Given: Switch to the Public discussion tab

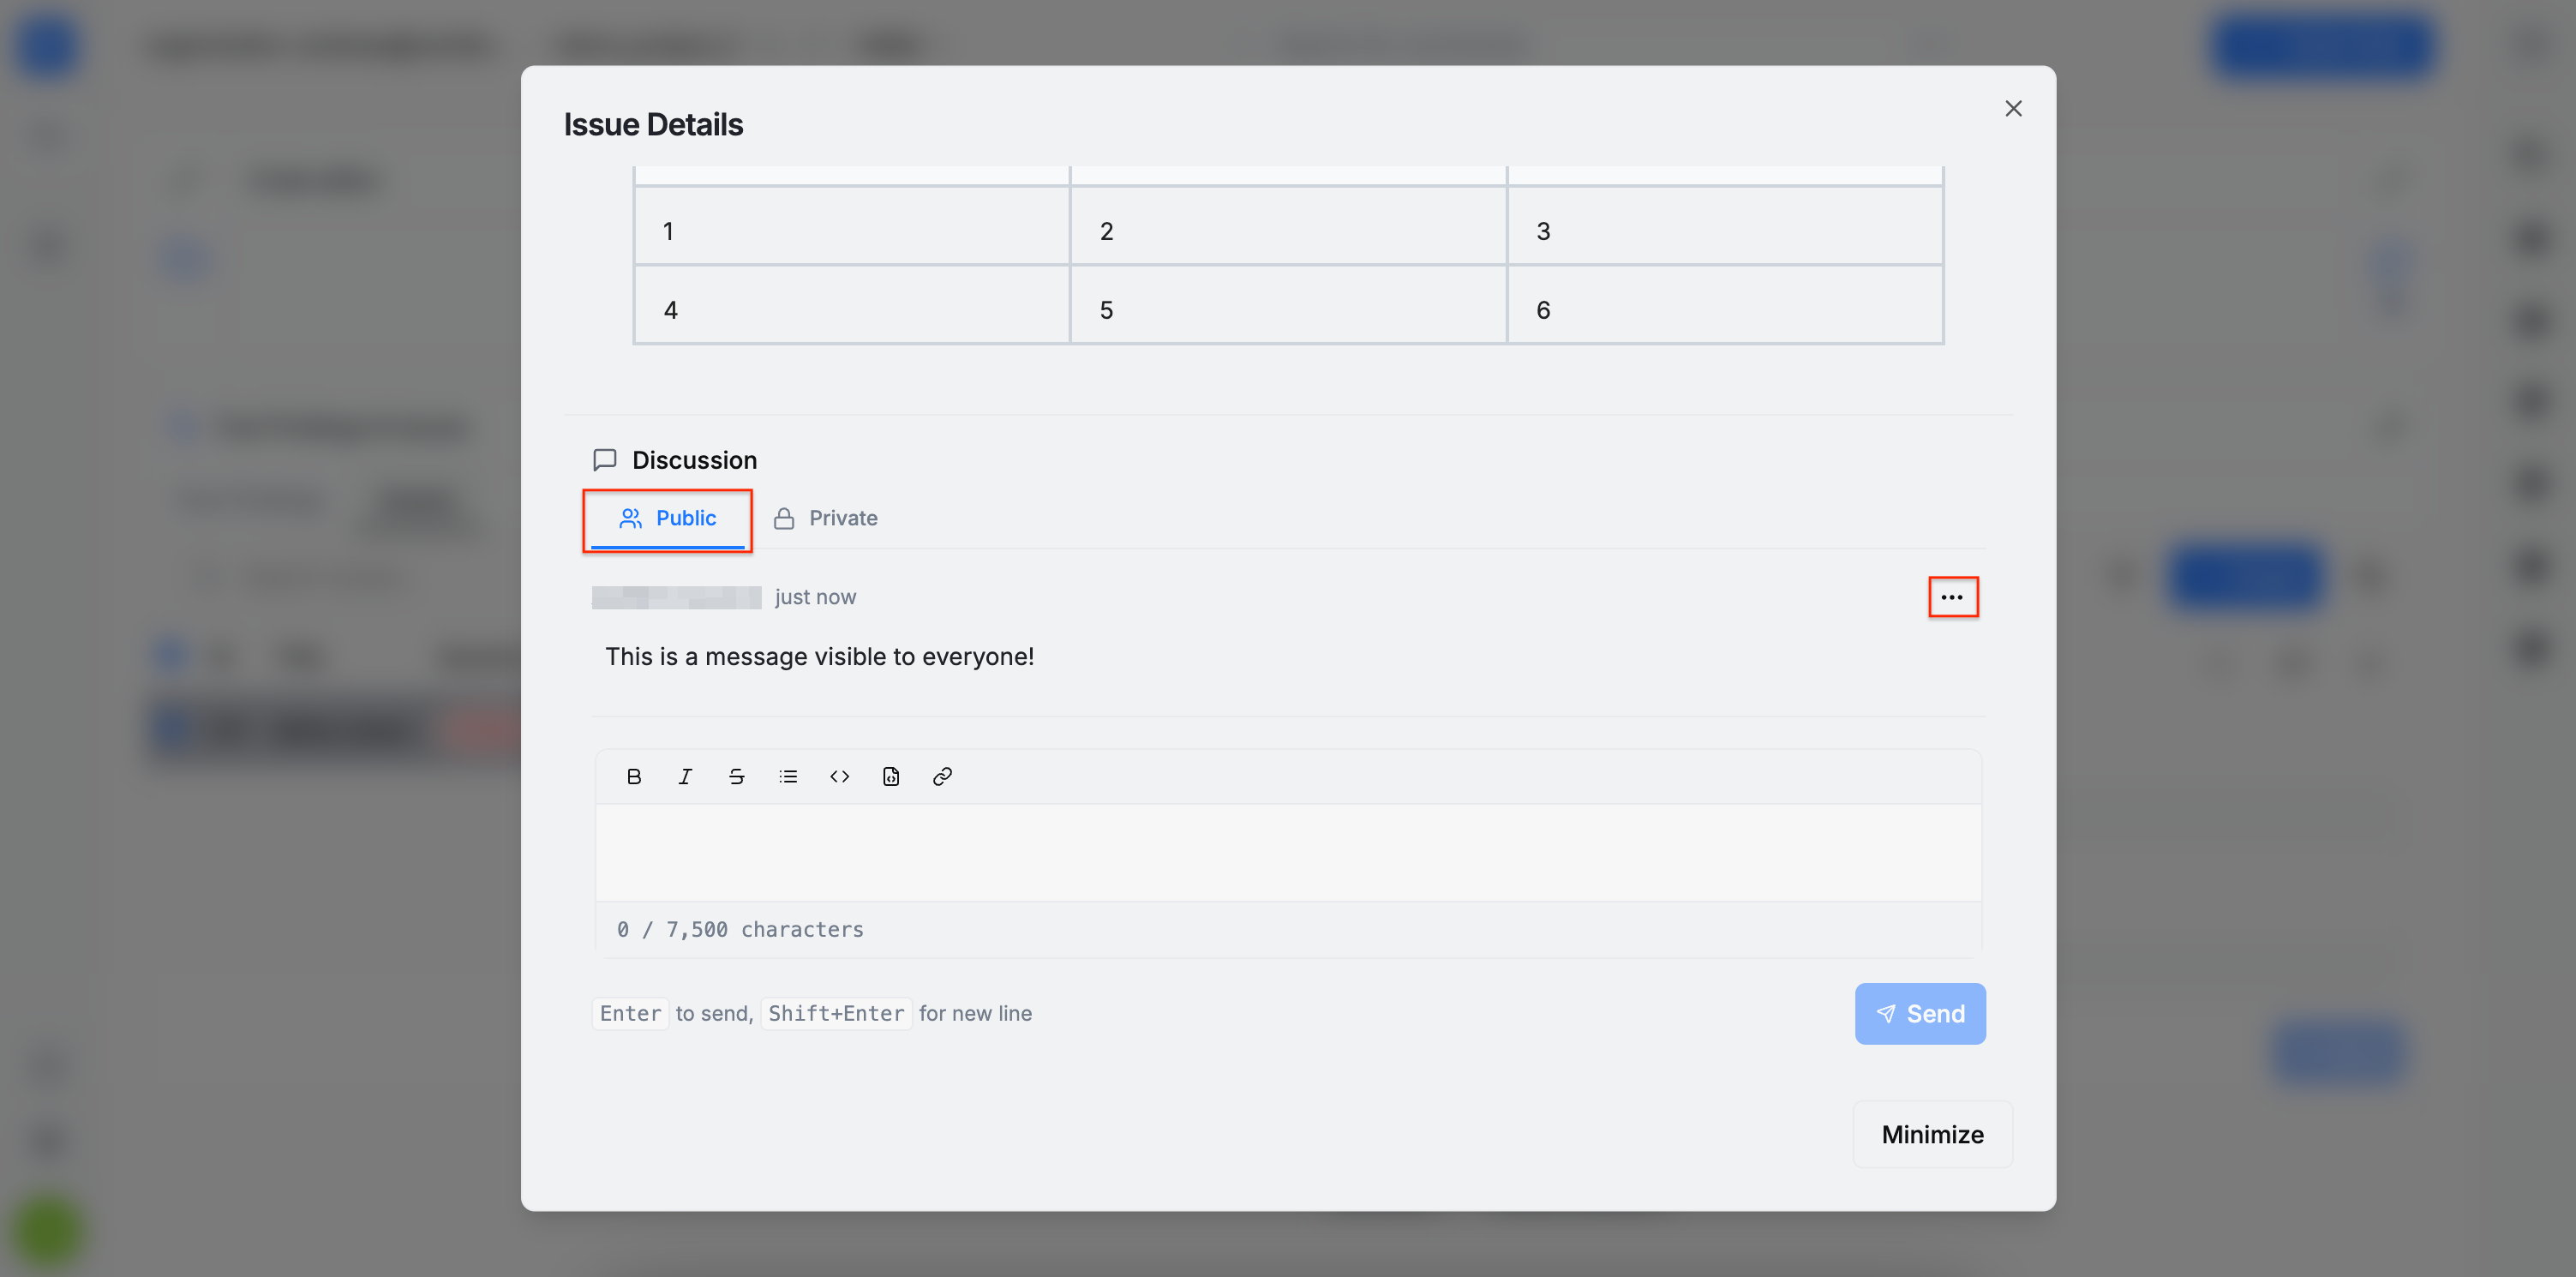Looking at the screenshot, I should click(x=667, y=518).
